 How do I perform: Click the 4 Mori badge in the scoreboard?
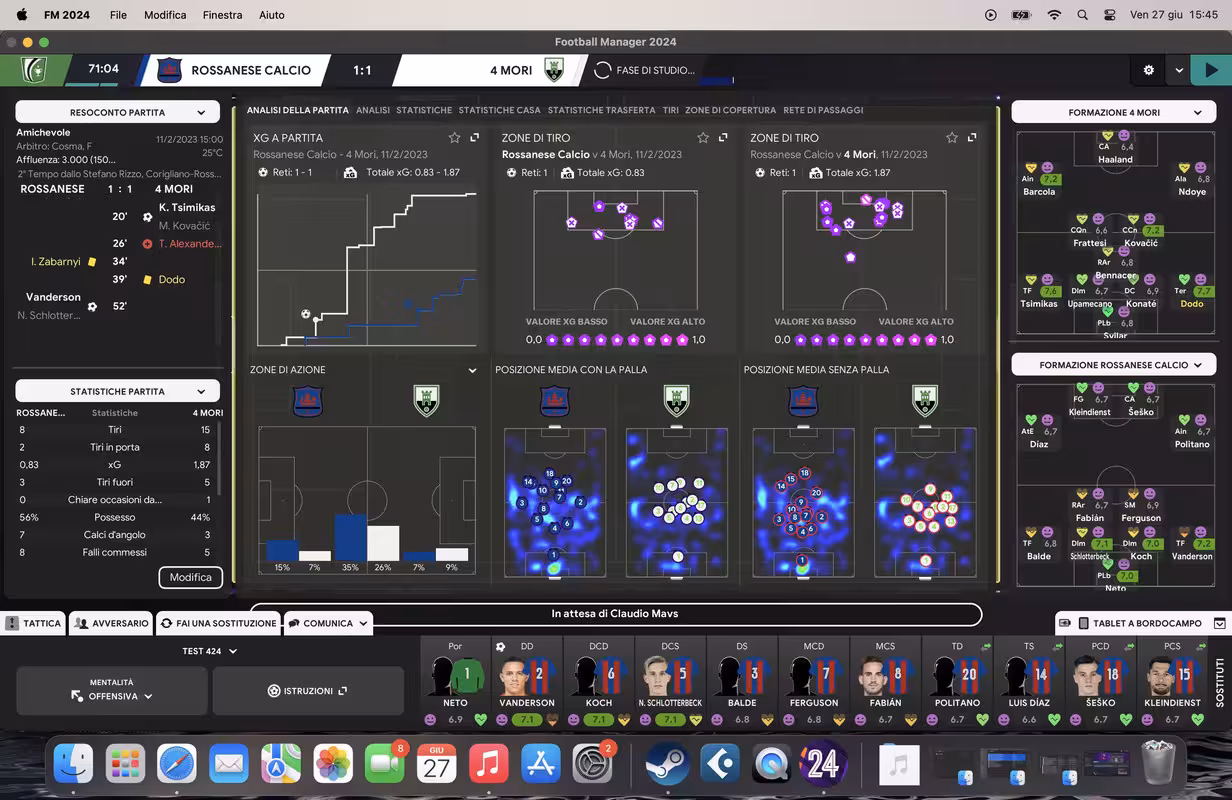554,70
